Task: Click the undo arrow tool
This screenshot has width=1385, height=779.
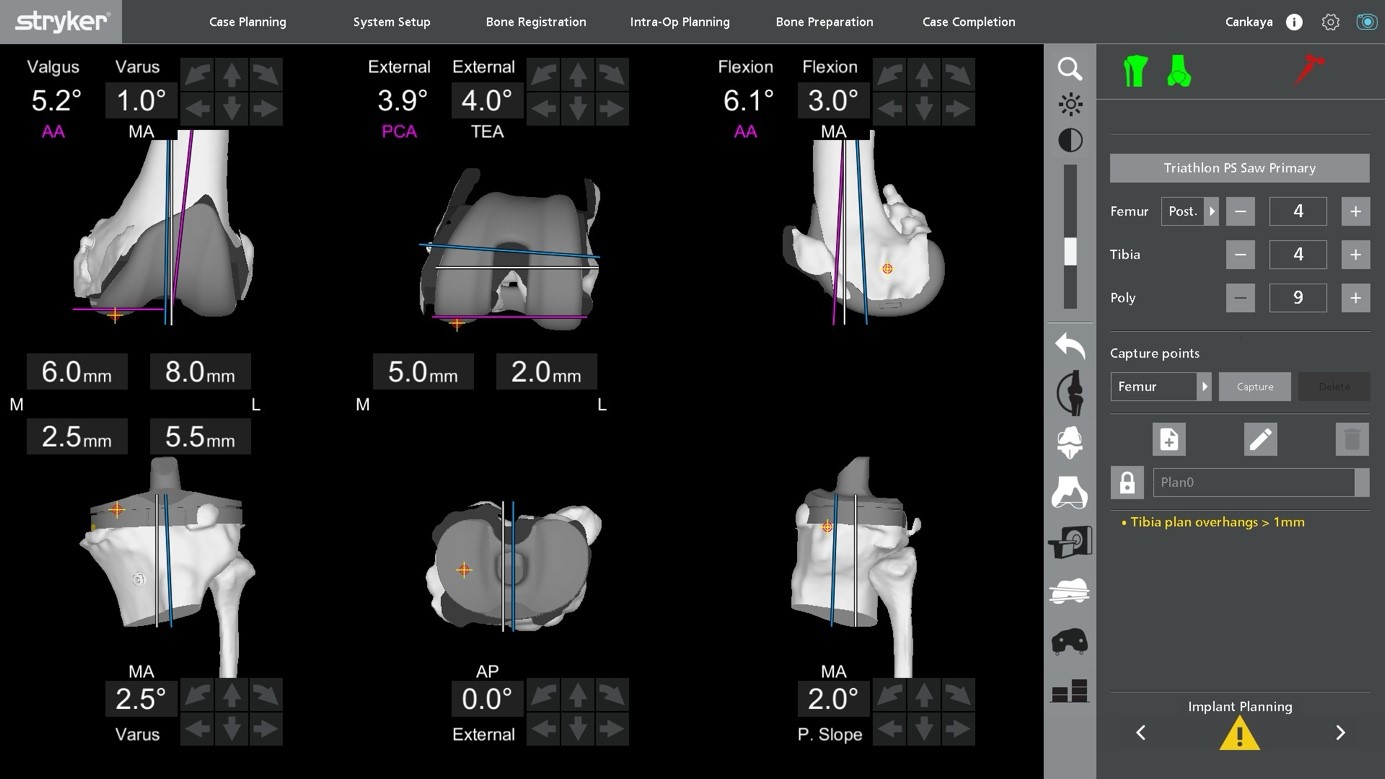Action: pos(1069,345)
